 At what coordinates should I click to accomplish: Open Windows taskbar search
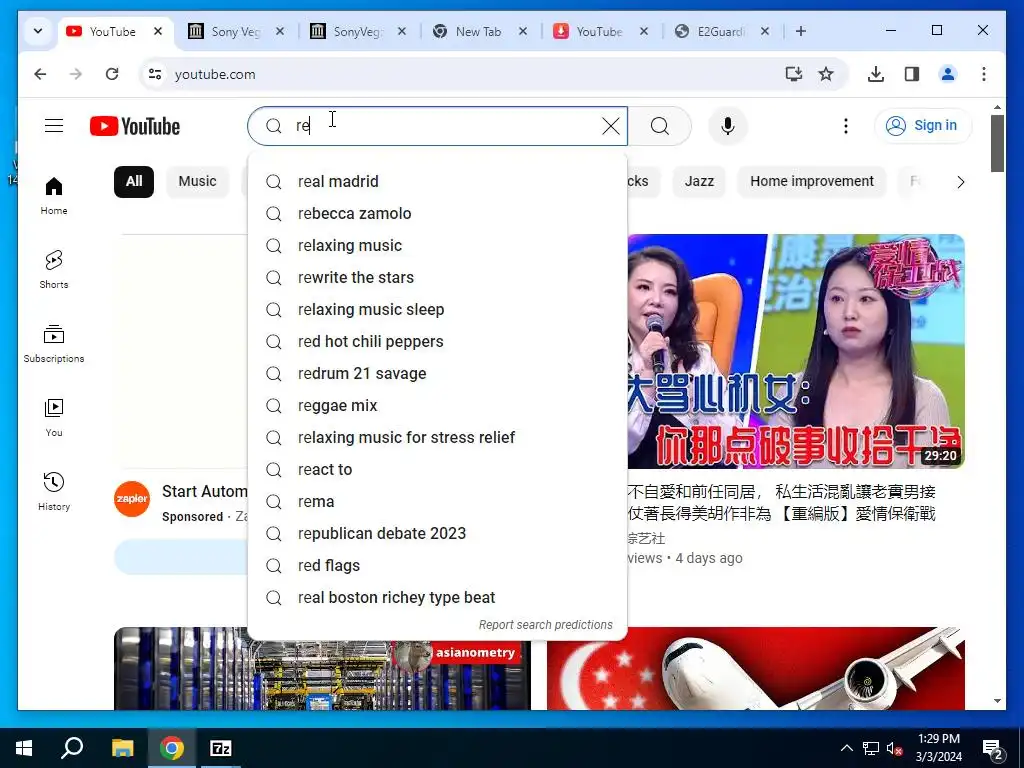pos(72,748)
